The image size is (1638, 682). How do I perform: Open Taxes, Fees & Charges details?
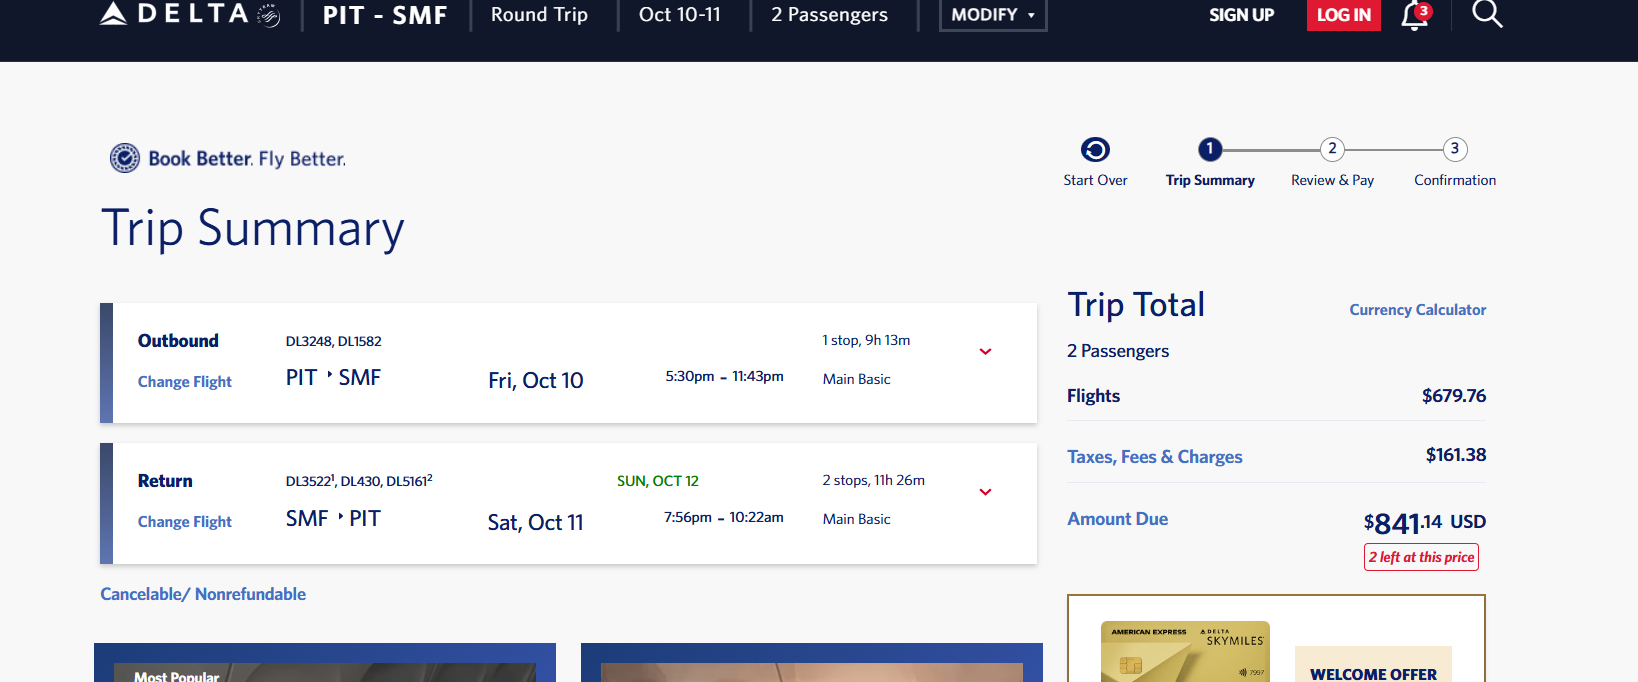point(1154,457)
